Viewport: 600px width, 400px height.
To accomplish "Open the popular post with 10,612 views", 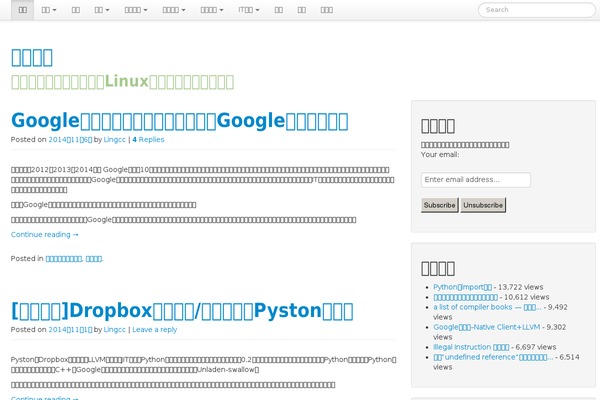I will point(466,297).
